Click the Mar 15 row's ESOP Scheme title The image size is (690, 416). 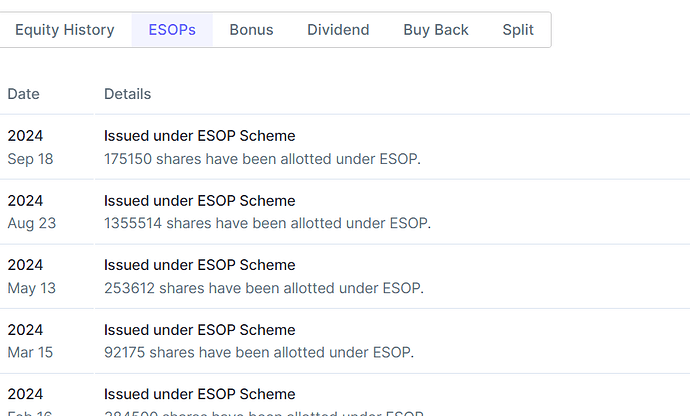200,330
